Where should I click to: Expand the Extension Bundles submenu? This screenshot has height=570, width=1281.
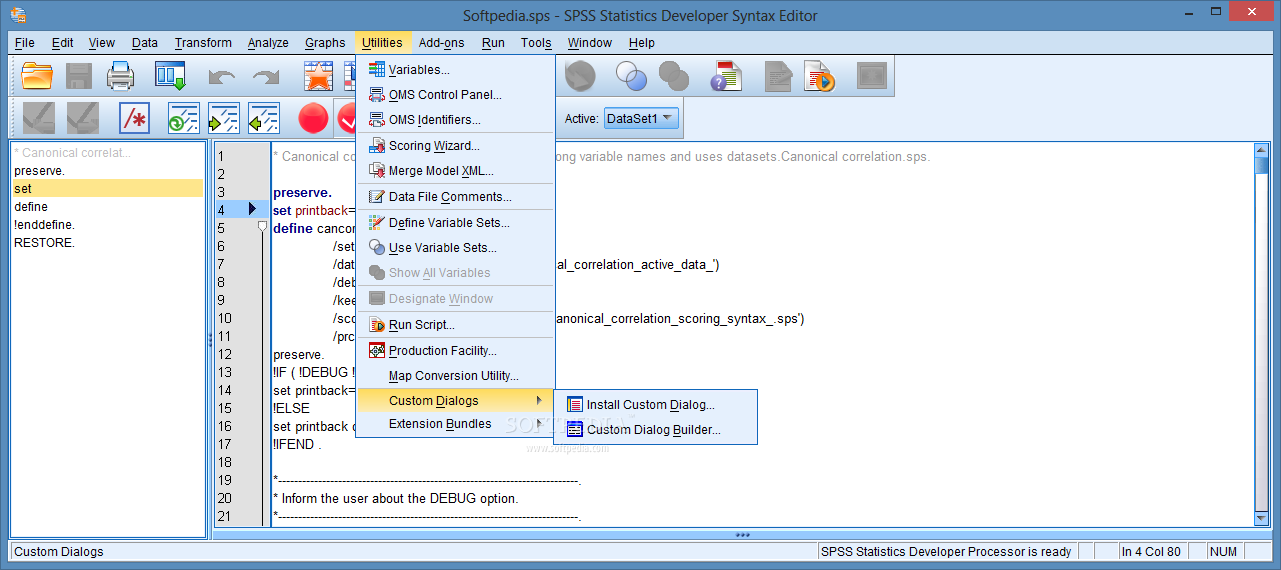(x=455, y=424)
